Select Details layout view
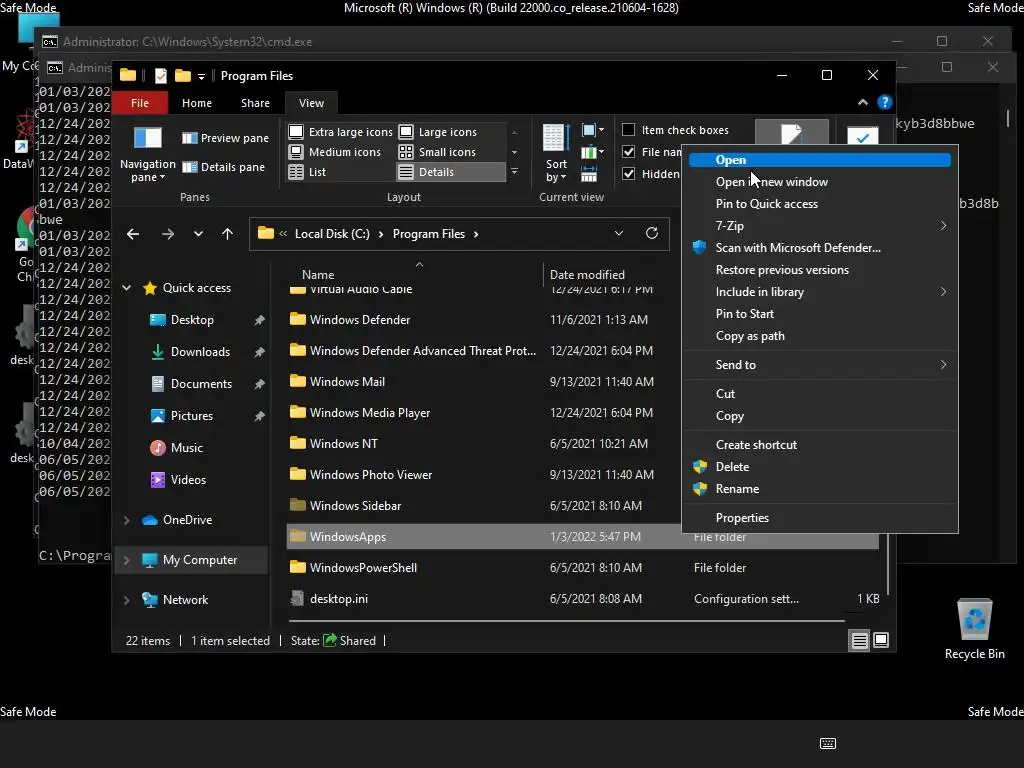1024x768 pixels. point(451,172)
